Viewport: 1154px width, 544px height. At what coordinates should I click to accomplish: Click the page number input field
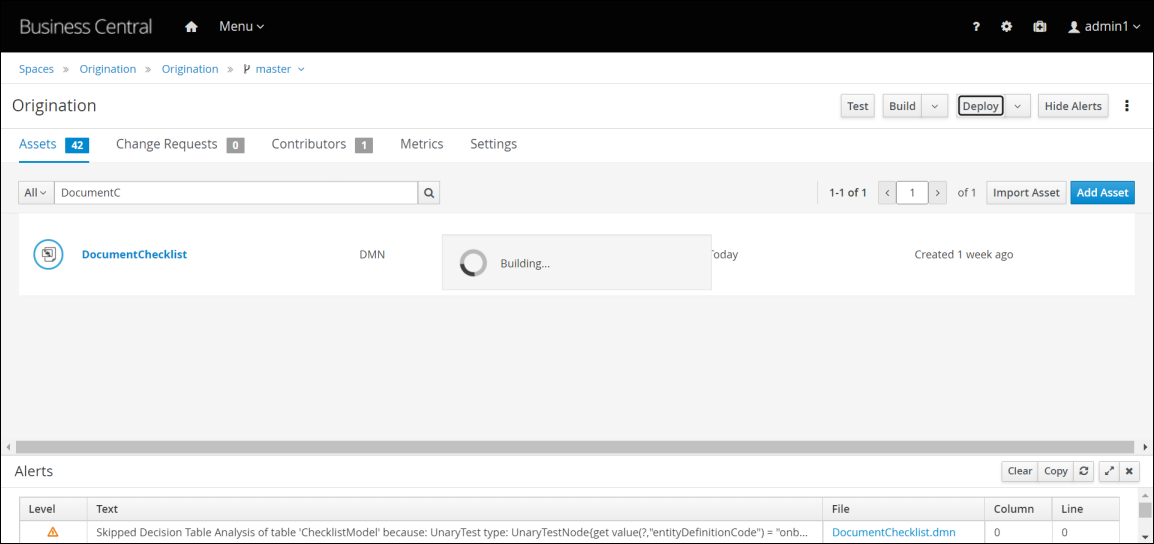pyautogui.click(x=912, y=193)
